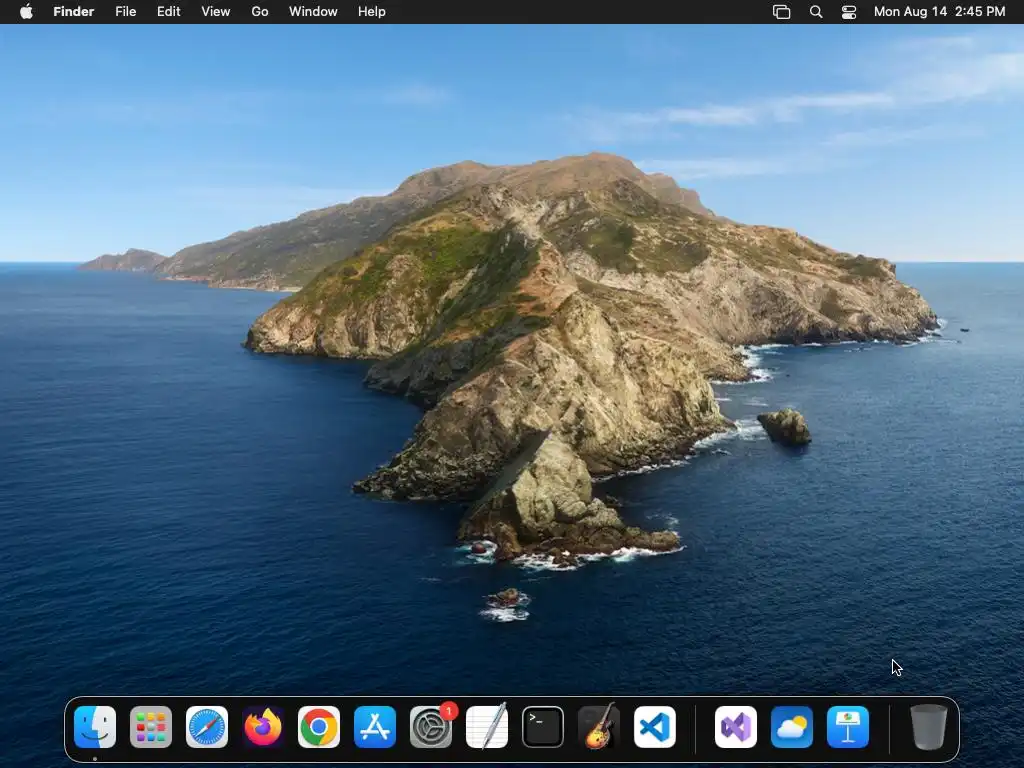Click the Spotlight search icon
The height and width of the screenshot is (768, 1024).
816,12
